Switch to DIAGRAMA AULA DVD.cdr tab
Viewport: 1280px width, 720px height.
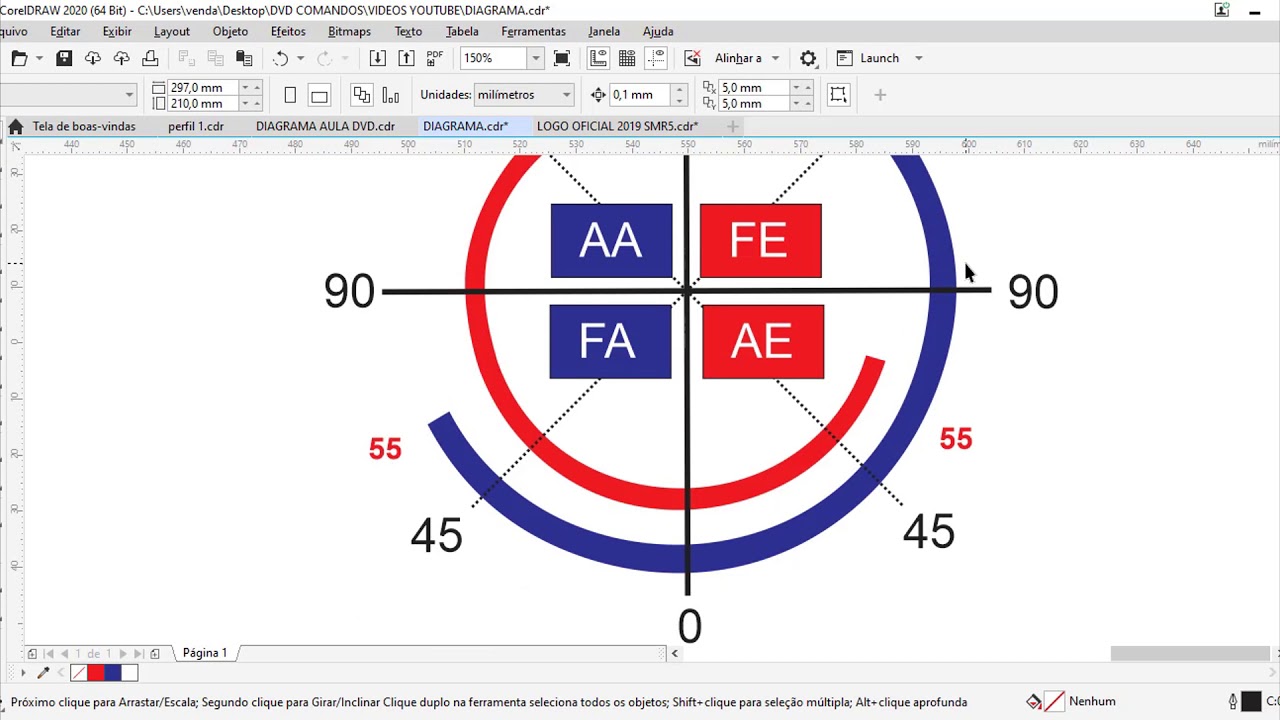click(325, 127)
